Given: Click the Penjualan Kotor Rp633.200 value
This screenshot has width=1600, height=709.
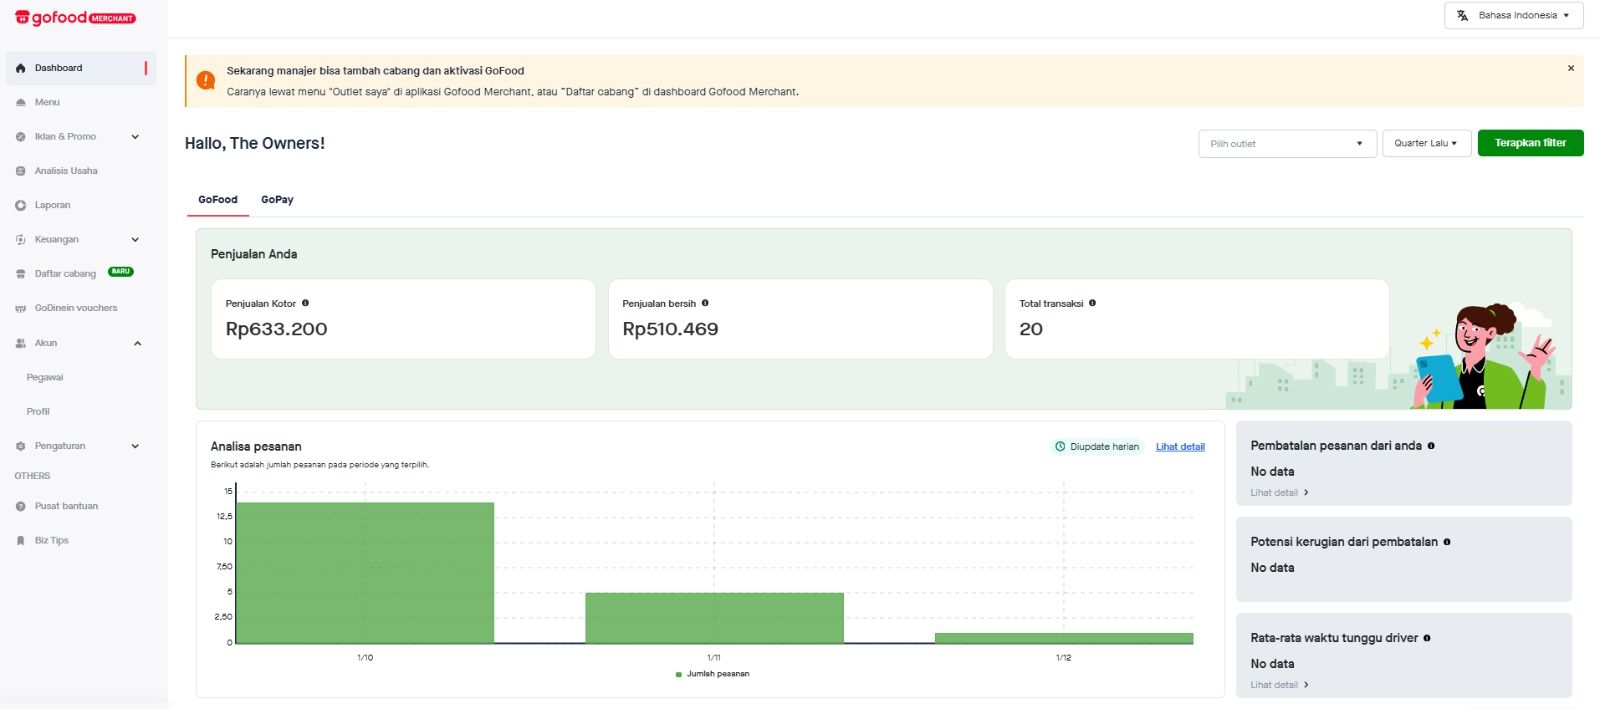Looking at the screenshot, I should 277,329.
